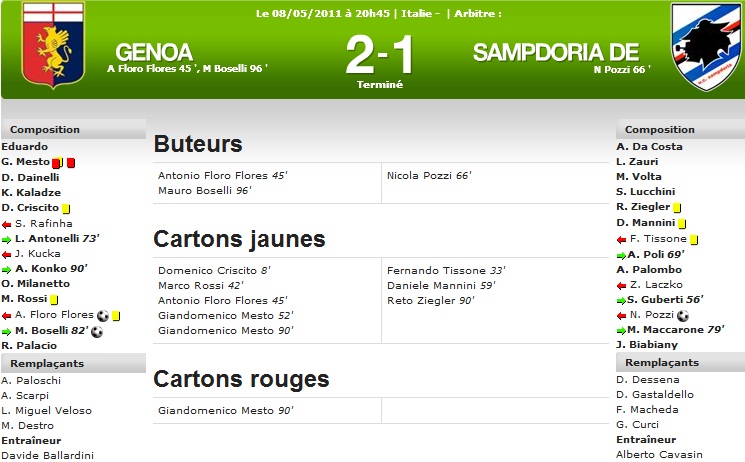Click the yellow card beside F. Tissone
This screenshot has height=462, width=745.
coord(694,240)
